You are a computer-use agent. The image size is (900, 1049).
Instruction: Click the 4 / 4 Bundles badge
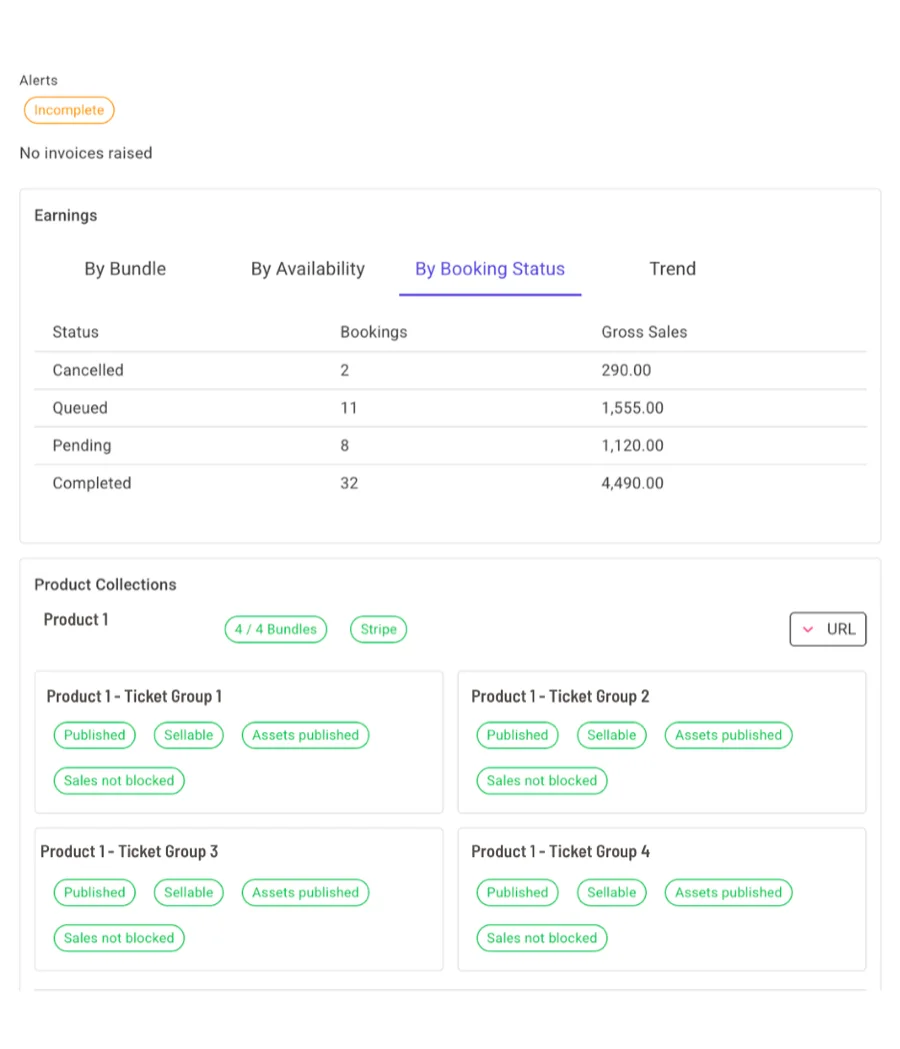click(276, 630)
